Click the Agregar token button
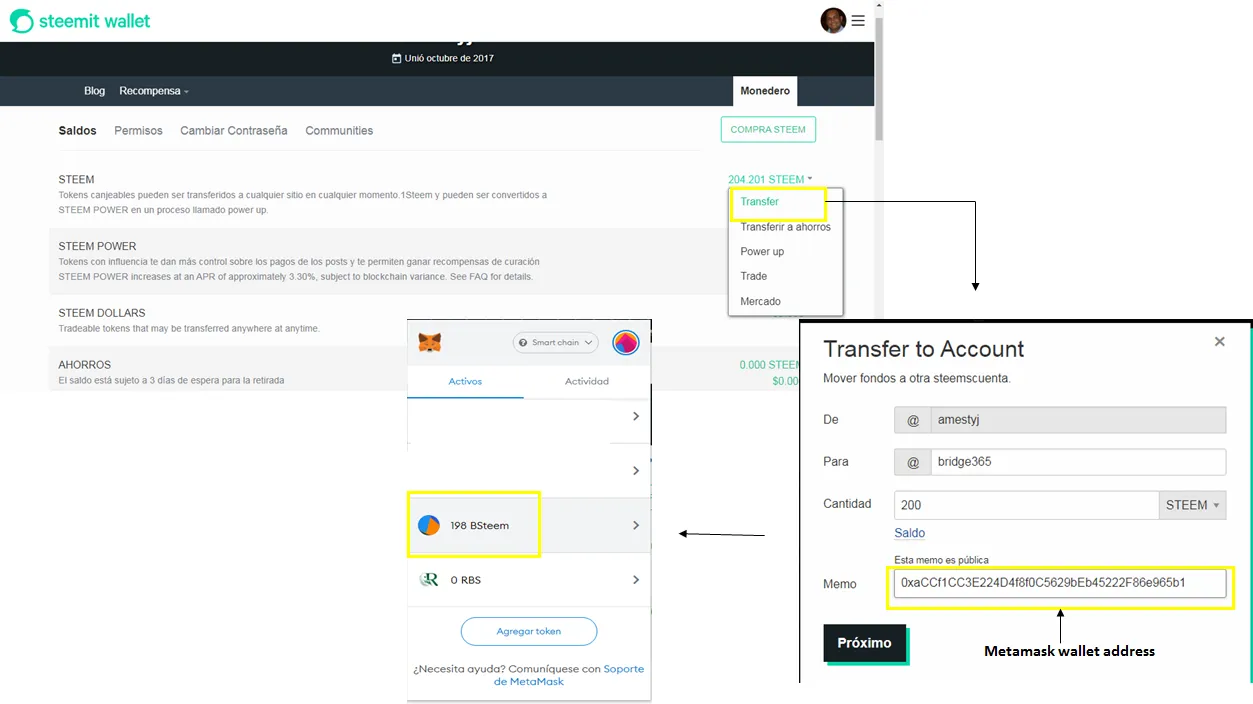Image resolution: width=1253 pixels, height=704 pixels. point(529,631)
